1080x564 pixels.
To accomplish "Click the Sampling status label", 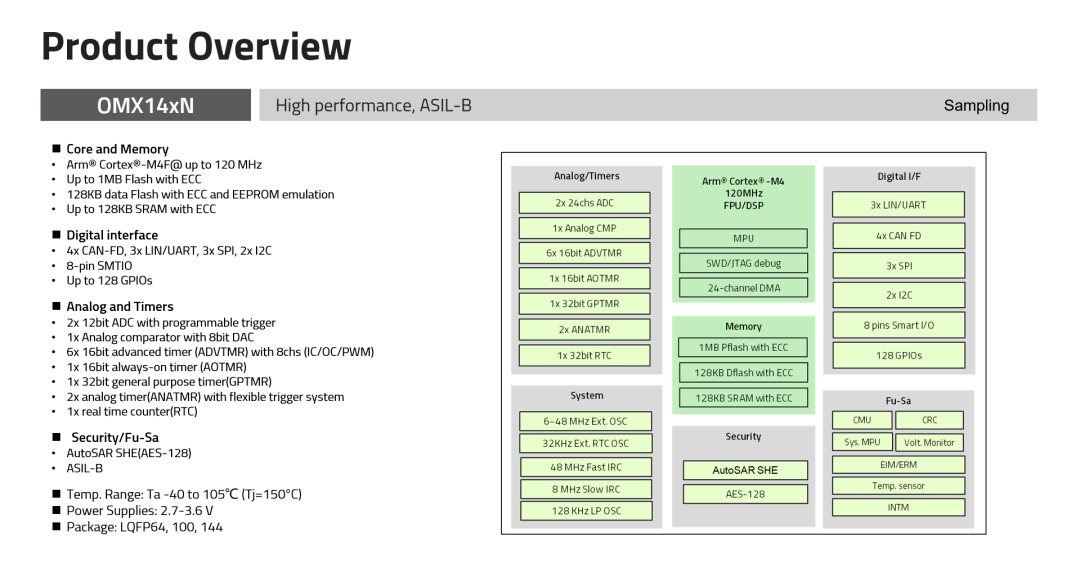I will click(976, 105).
